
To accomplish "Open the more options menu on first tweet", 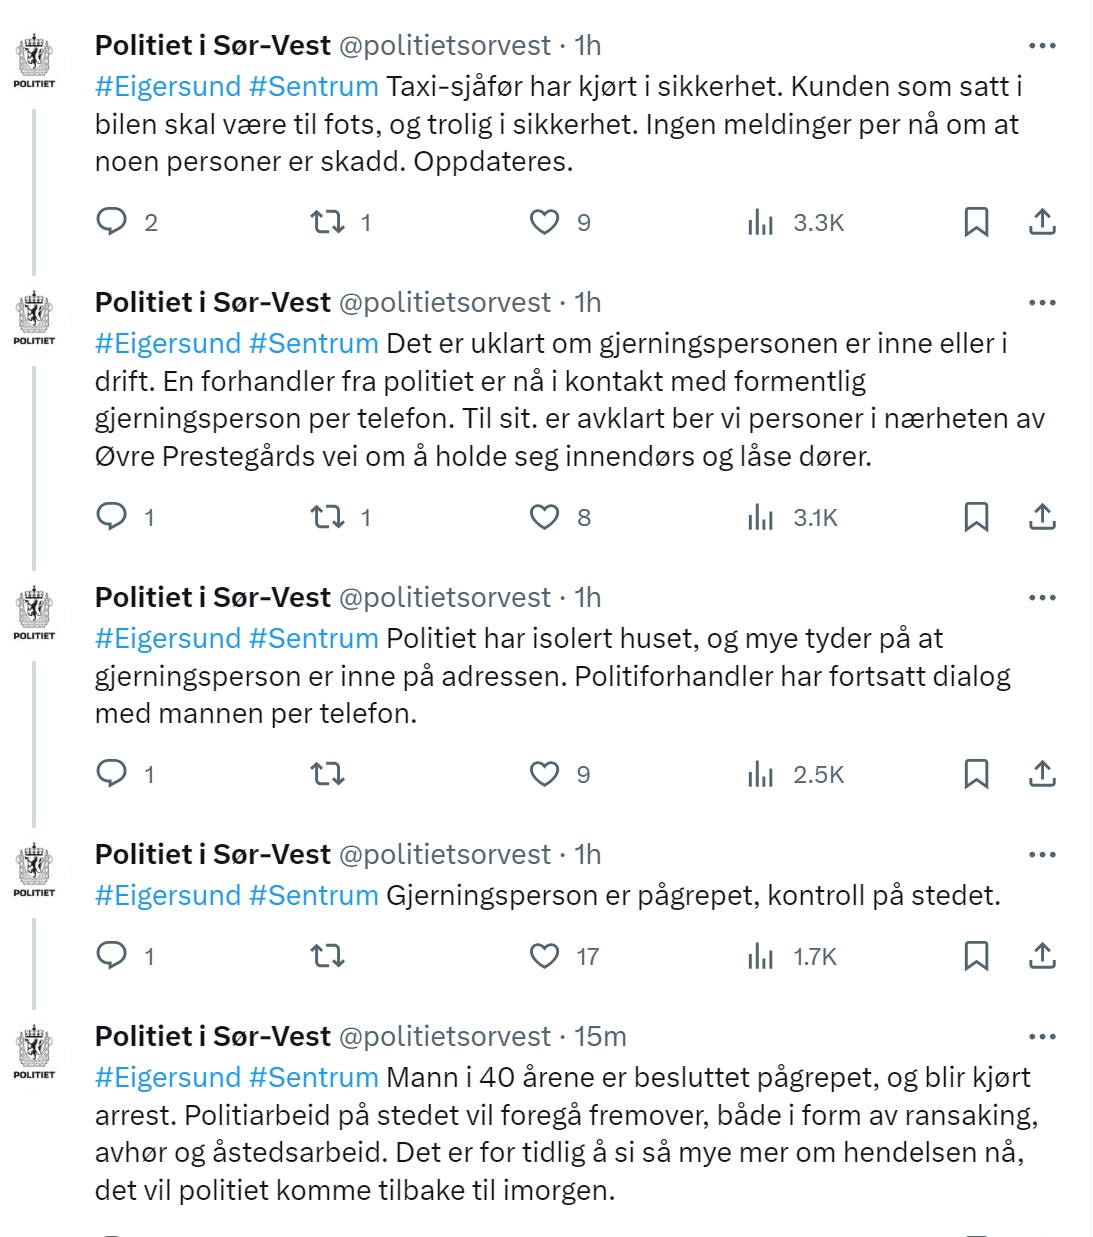I will click(x=1044, y=44).
